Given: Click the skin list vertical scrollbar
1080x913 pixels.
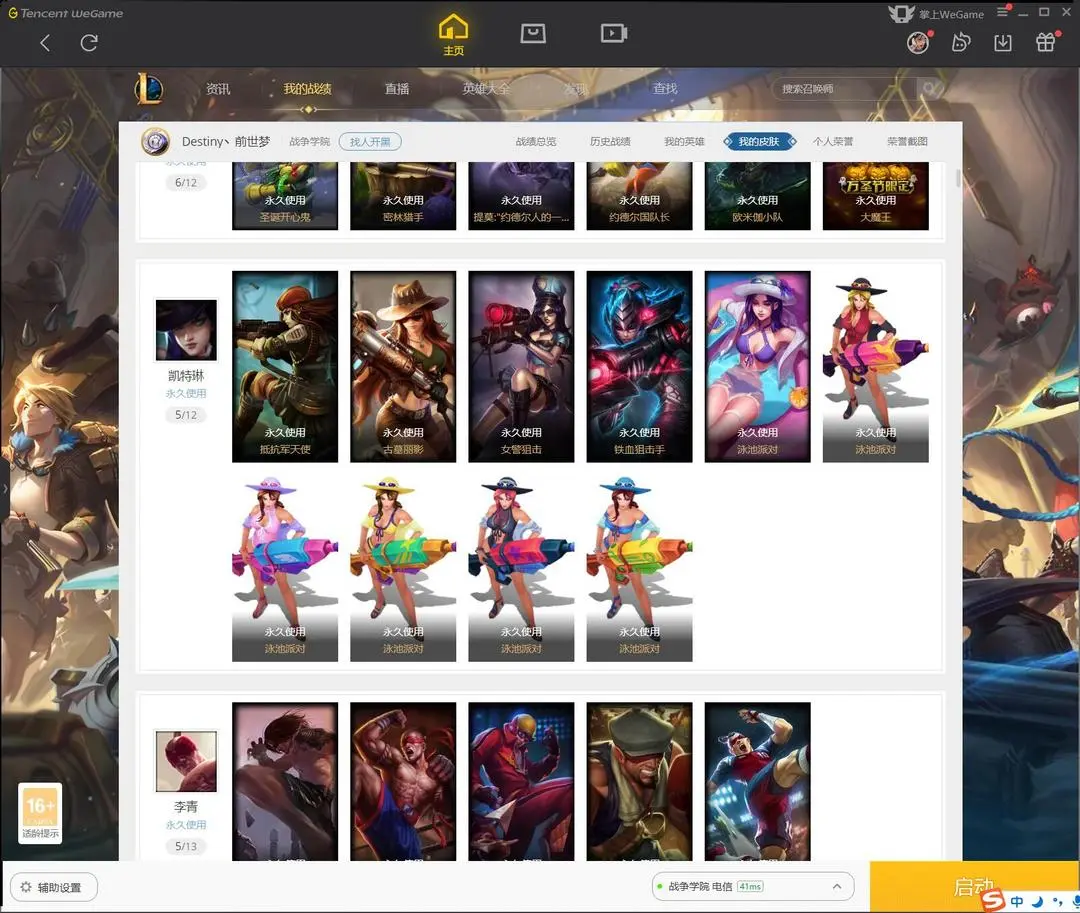Looking at the screenshot, I should (x=958, y=179).
